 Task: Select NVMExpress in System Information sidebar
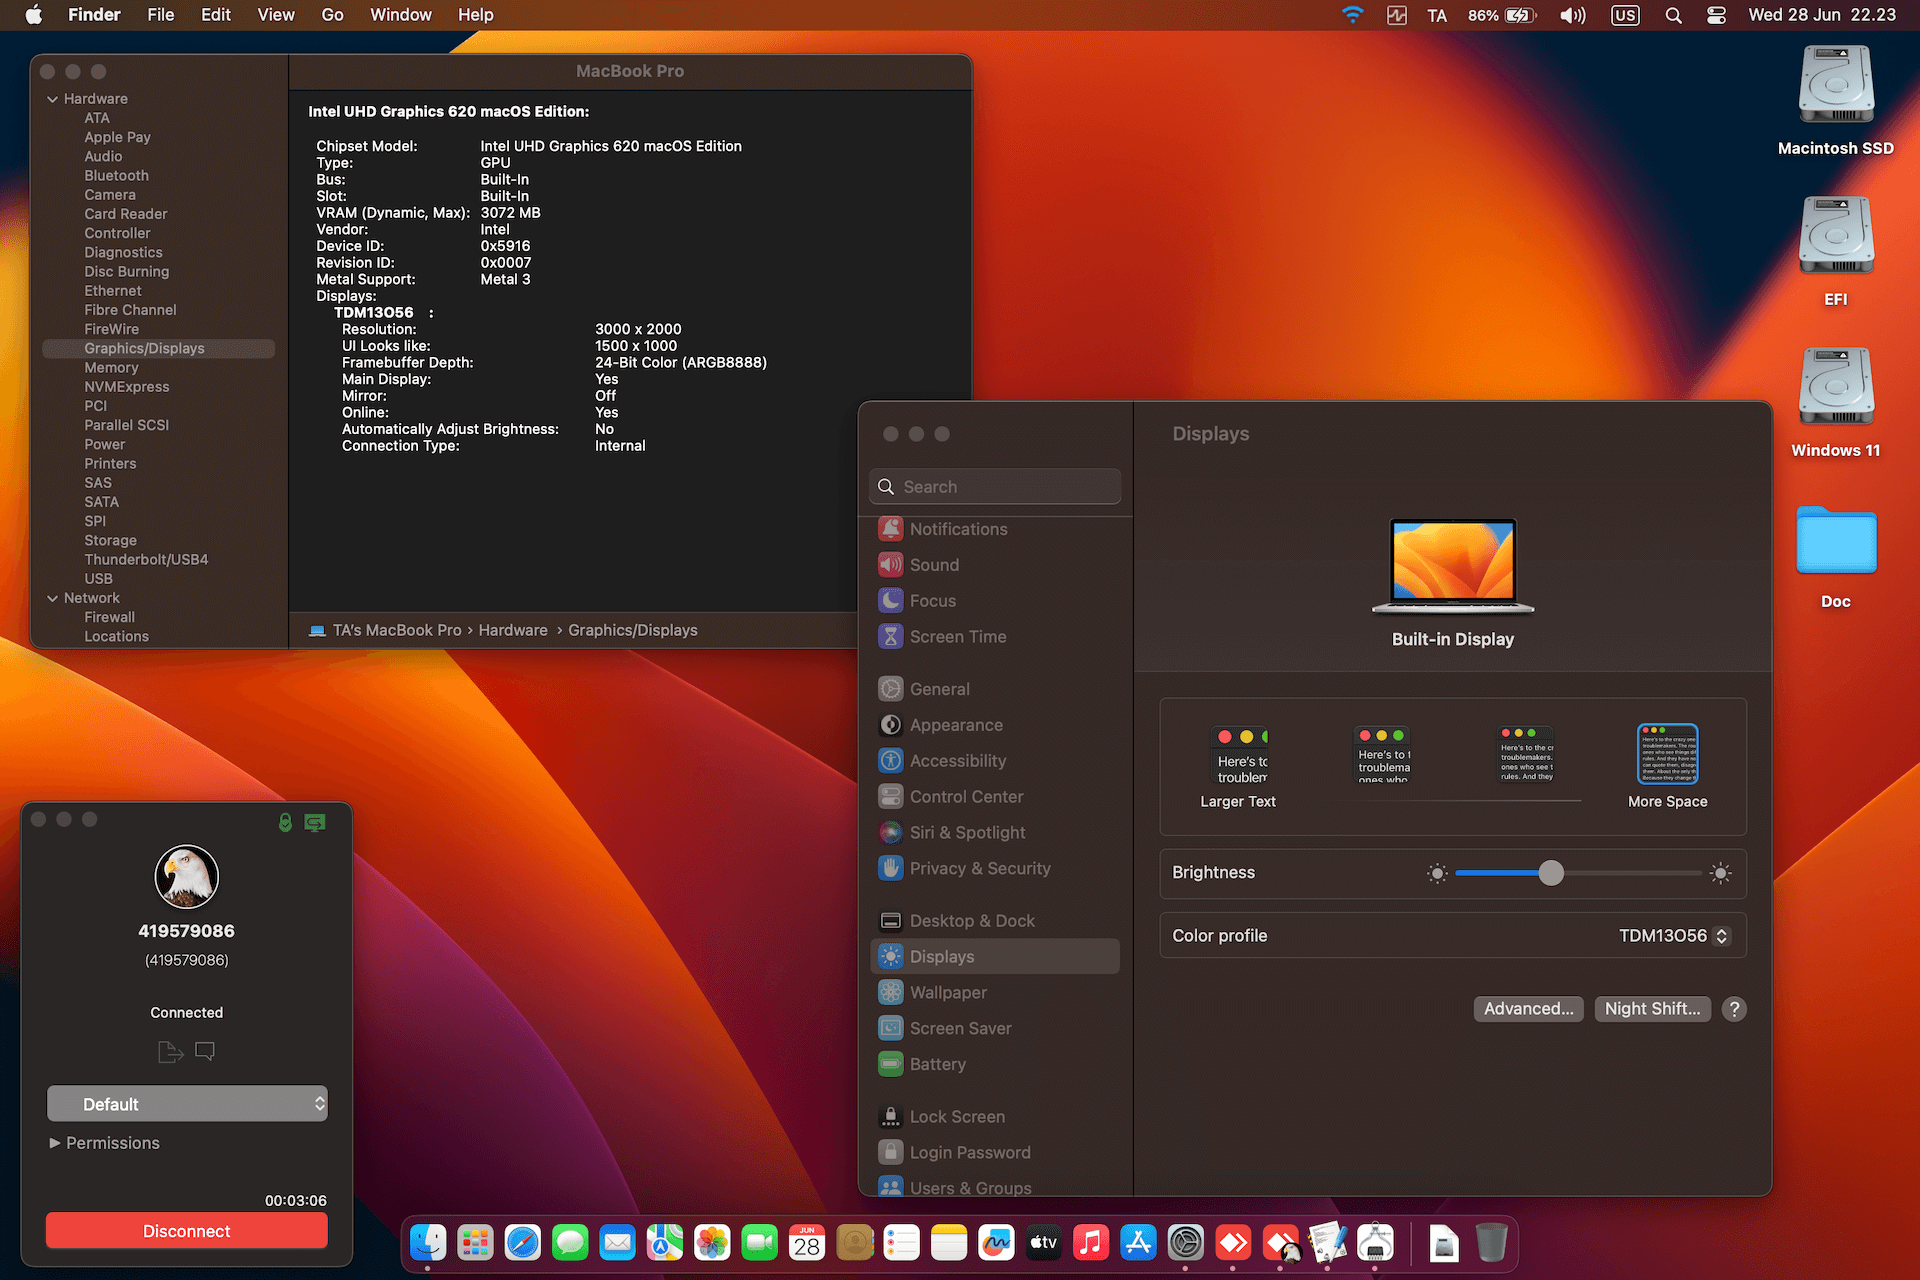coord(127,386)
